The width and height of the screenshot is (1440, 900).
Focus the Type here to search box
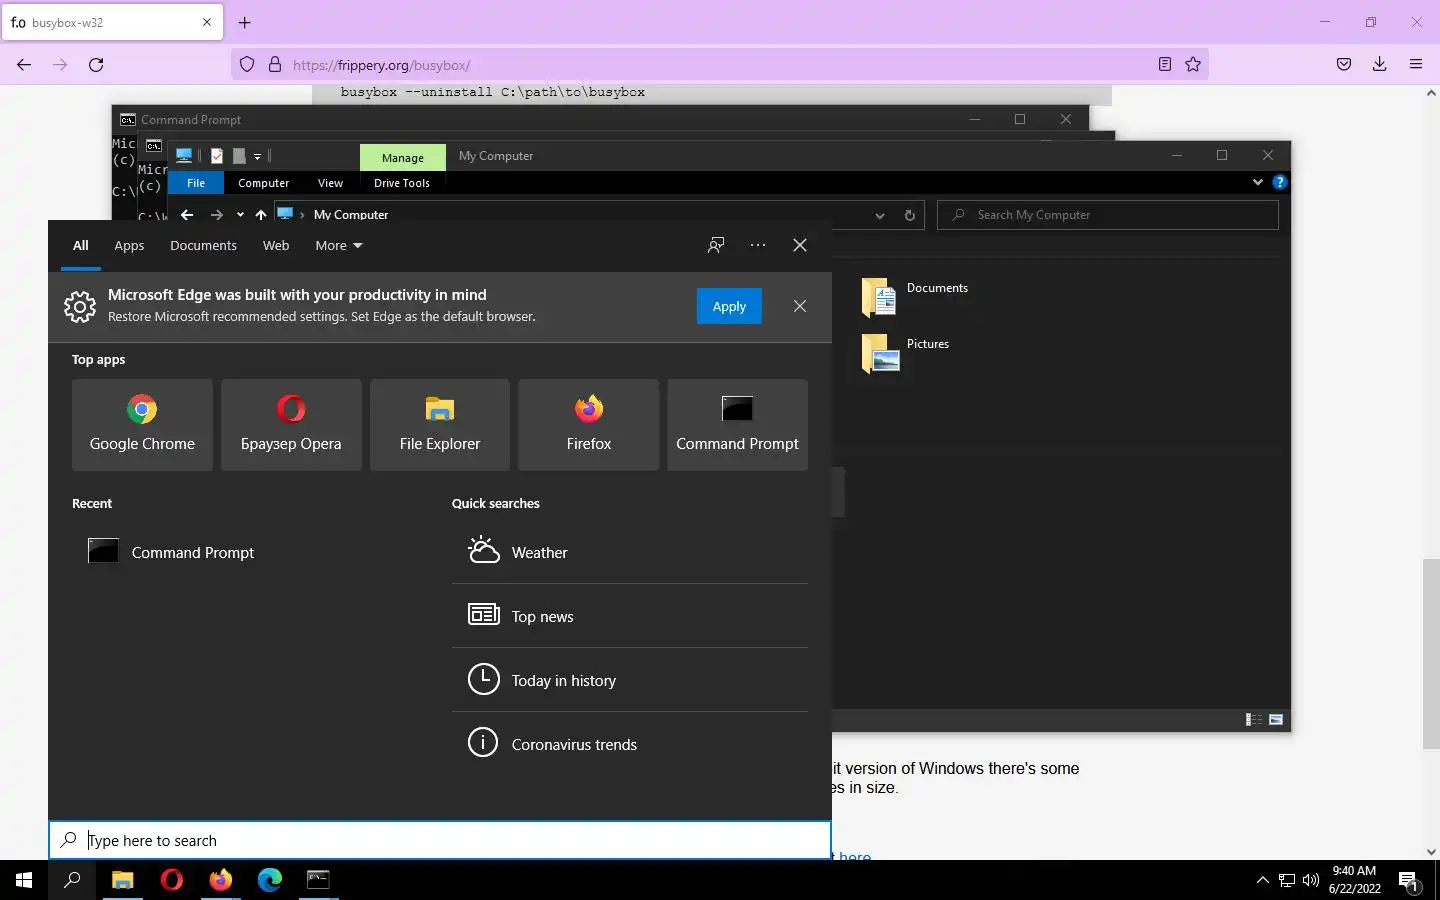point(440,840)
